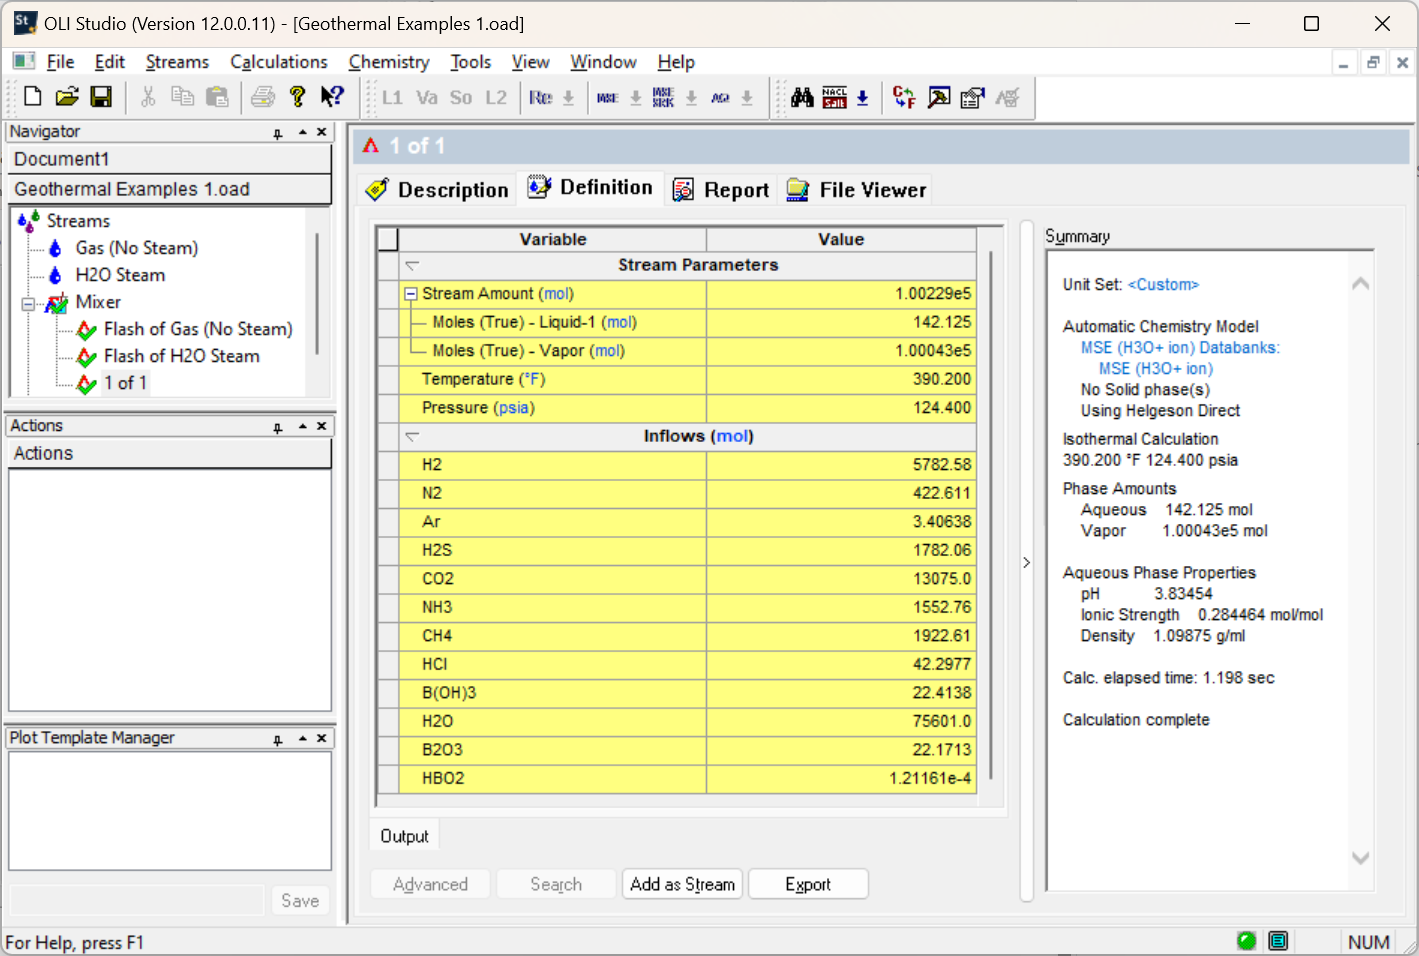Open dropdown arrow next to MSE icon
Screen dimensions: 1419x956
635,97
